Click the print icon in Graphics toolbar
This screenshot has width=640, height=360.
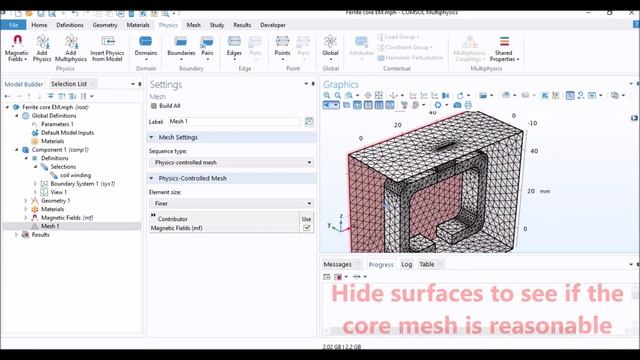click(x=468, y=105)
